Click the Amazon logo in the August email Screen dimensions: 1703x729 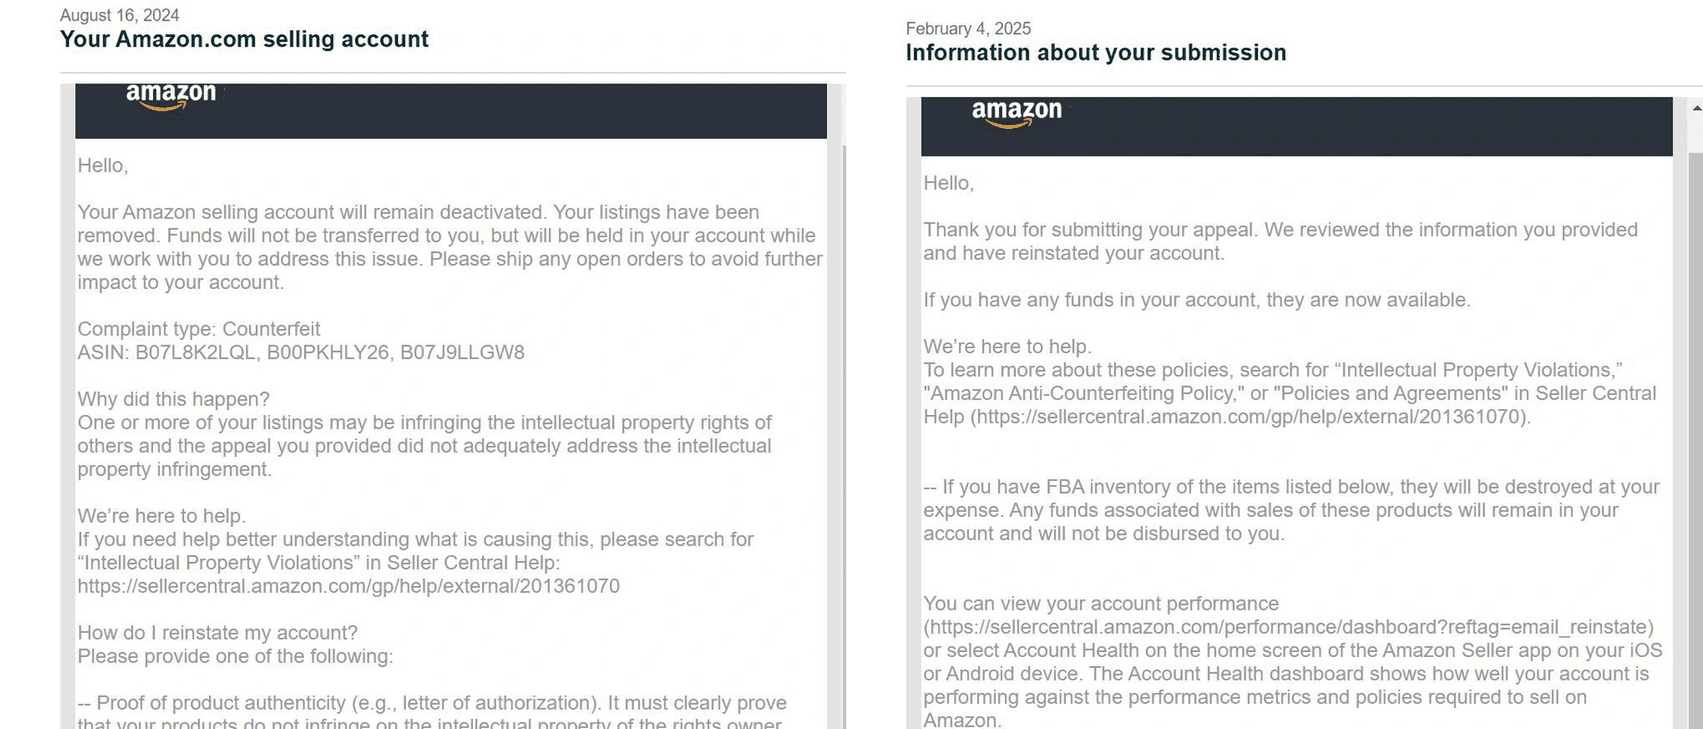(x=171, y=95)
